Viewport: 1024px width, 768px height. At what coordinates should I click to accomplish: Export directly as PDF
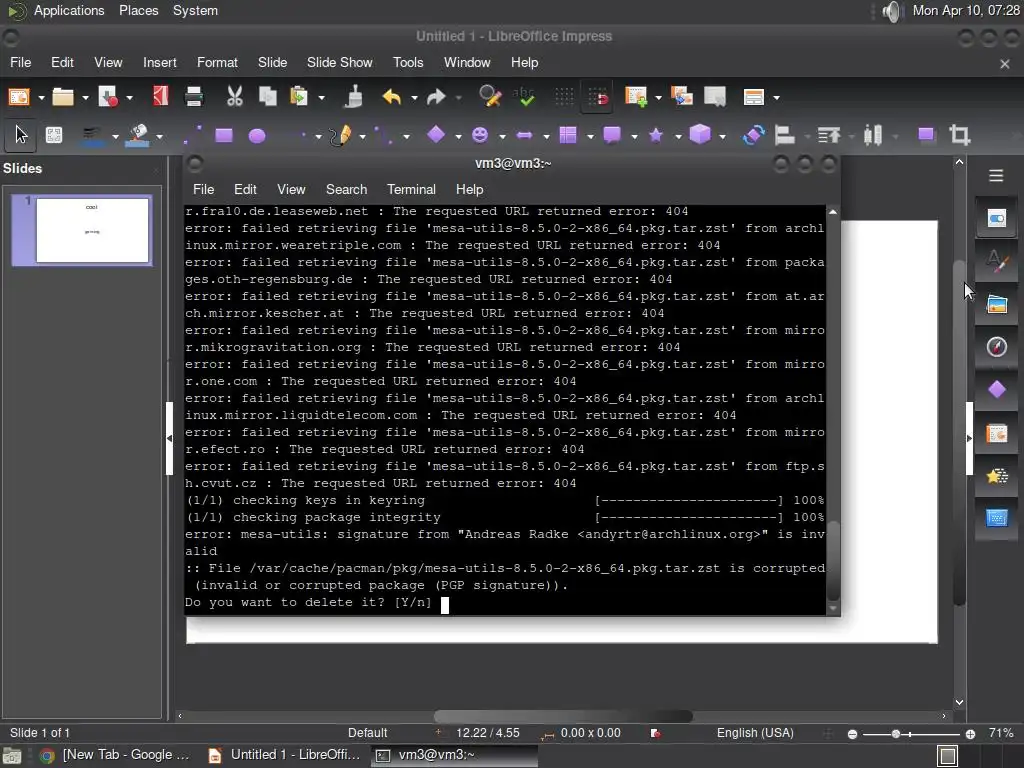pos(161,97)
